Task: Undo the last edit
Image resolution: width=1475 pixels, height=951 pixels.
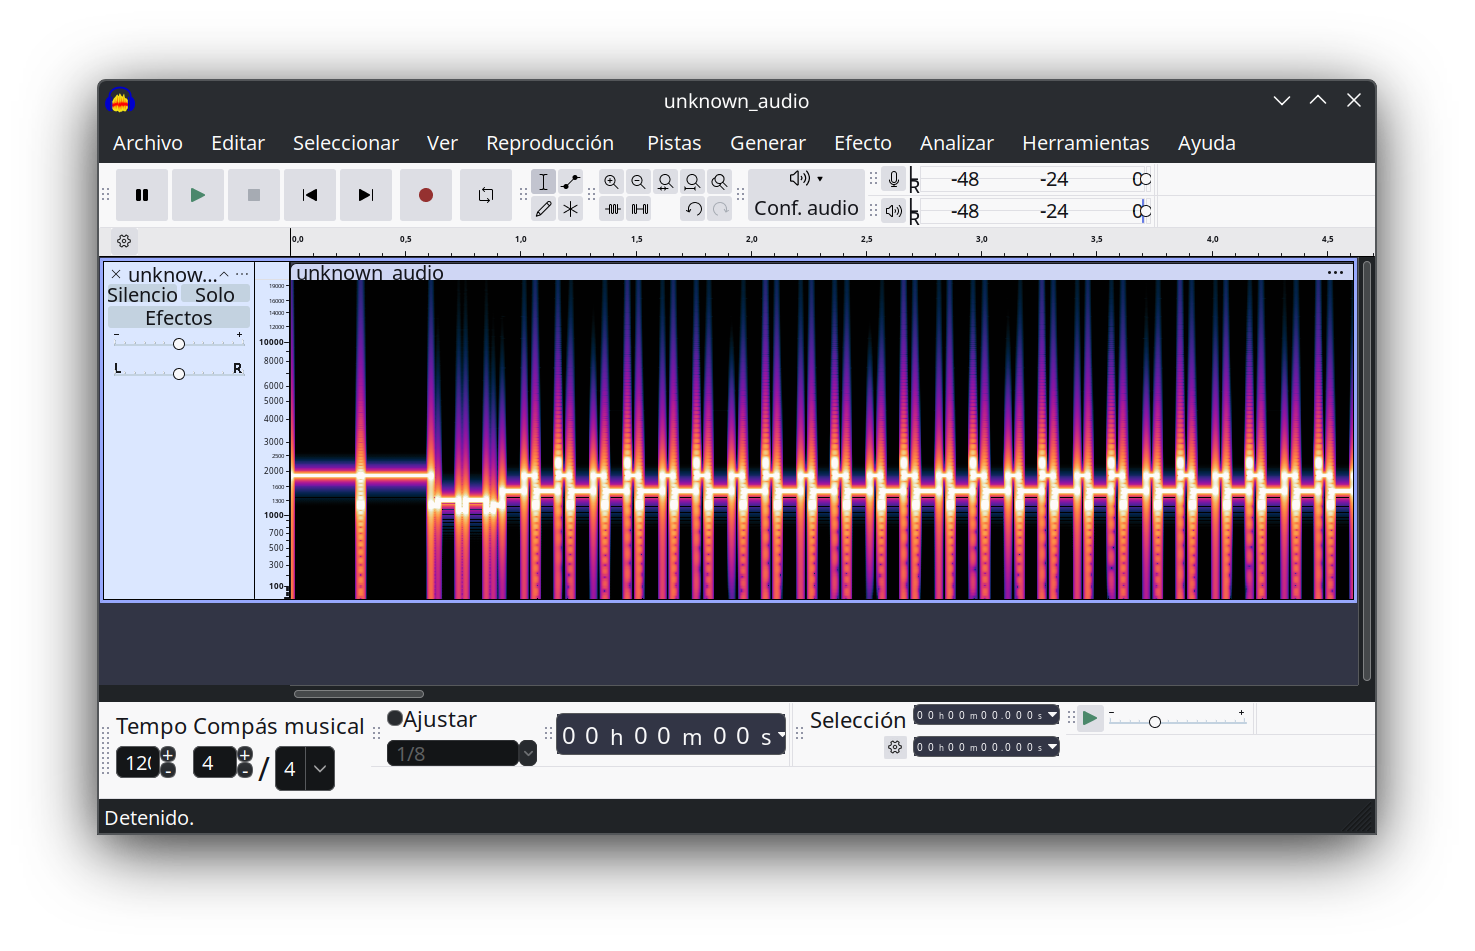Action: pos(693,209)
